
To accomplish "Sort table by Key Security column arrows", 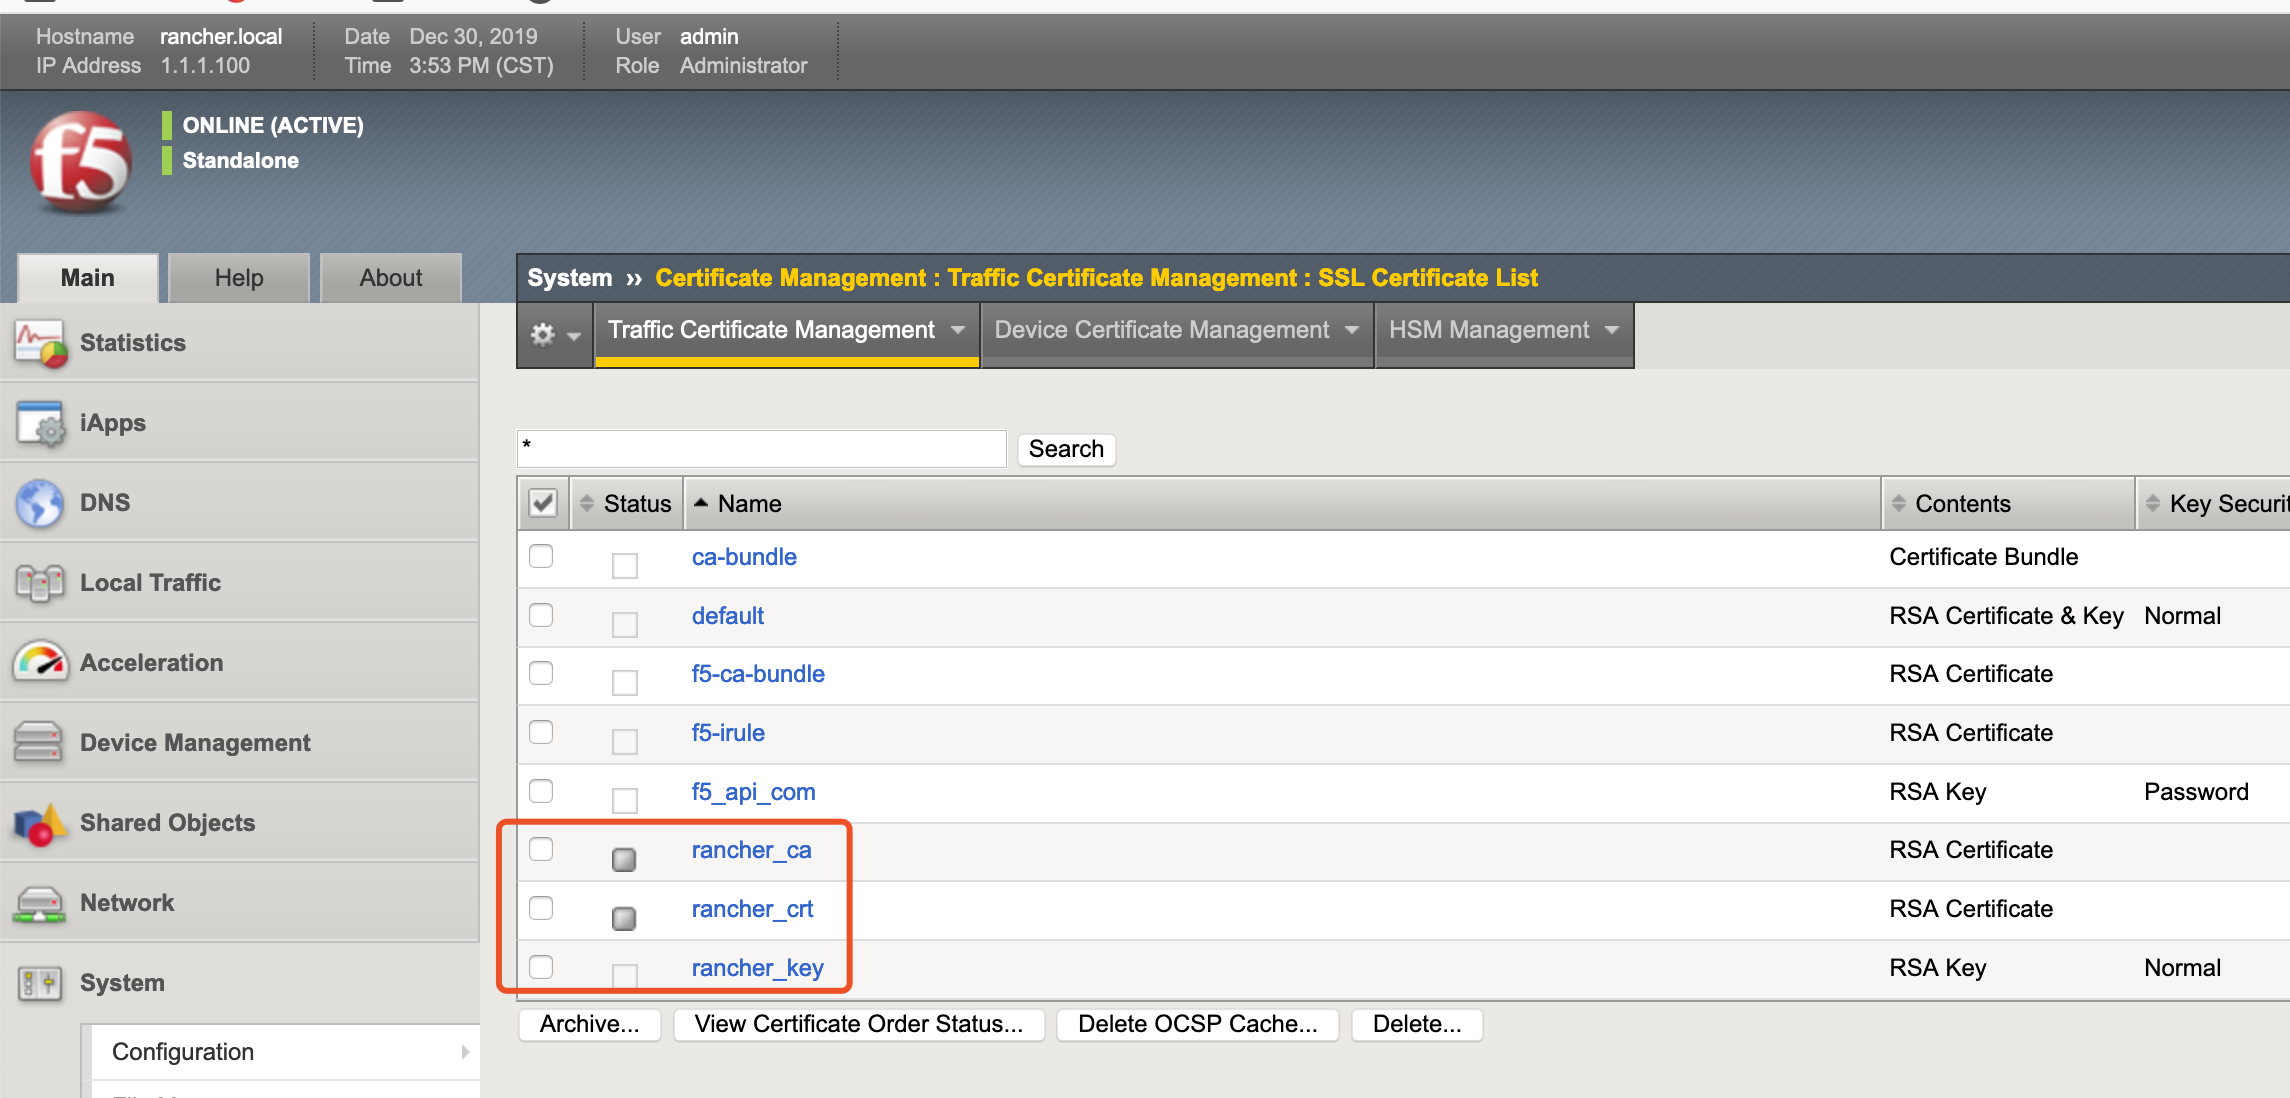I will pos(2153,503).
